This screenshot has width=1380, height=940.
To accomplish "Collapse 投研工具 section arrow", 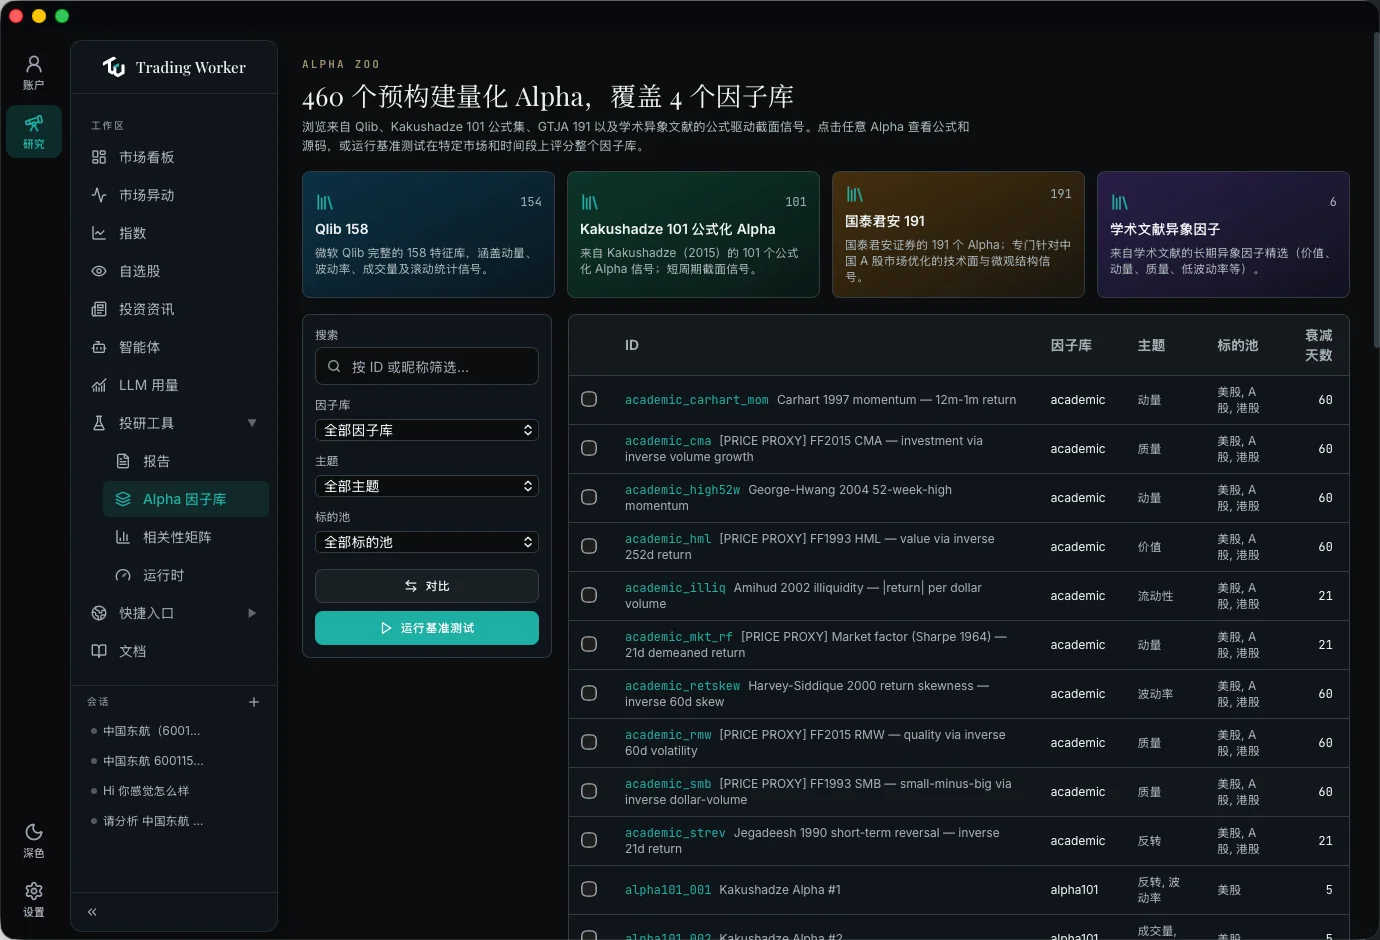I will (x=252, y=423).
